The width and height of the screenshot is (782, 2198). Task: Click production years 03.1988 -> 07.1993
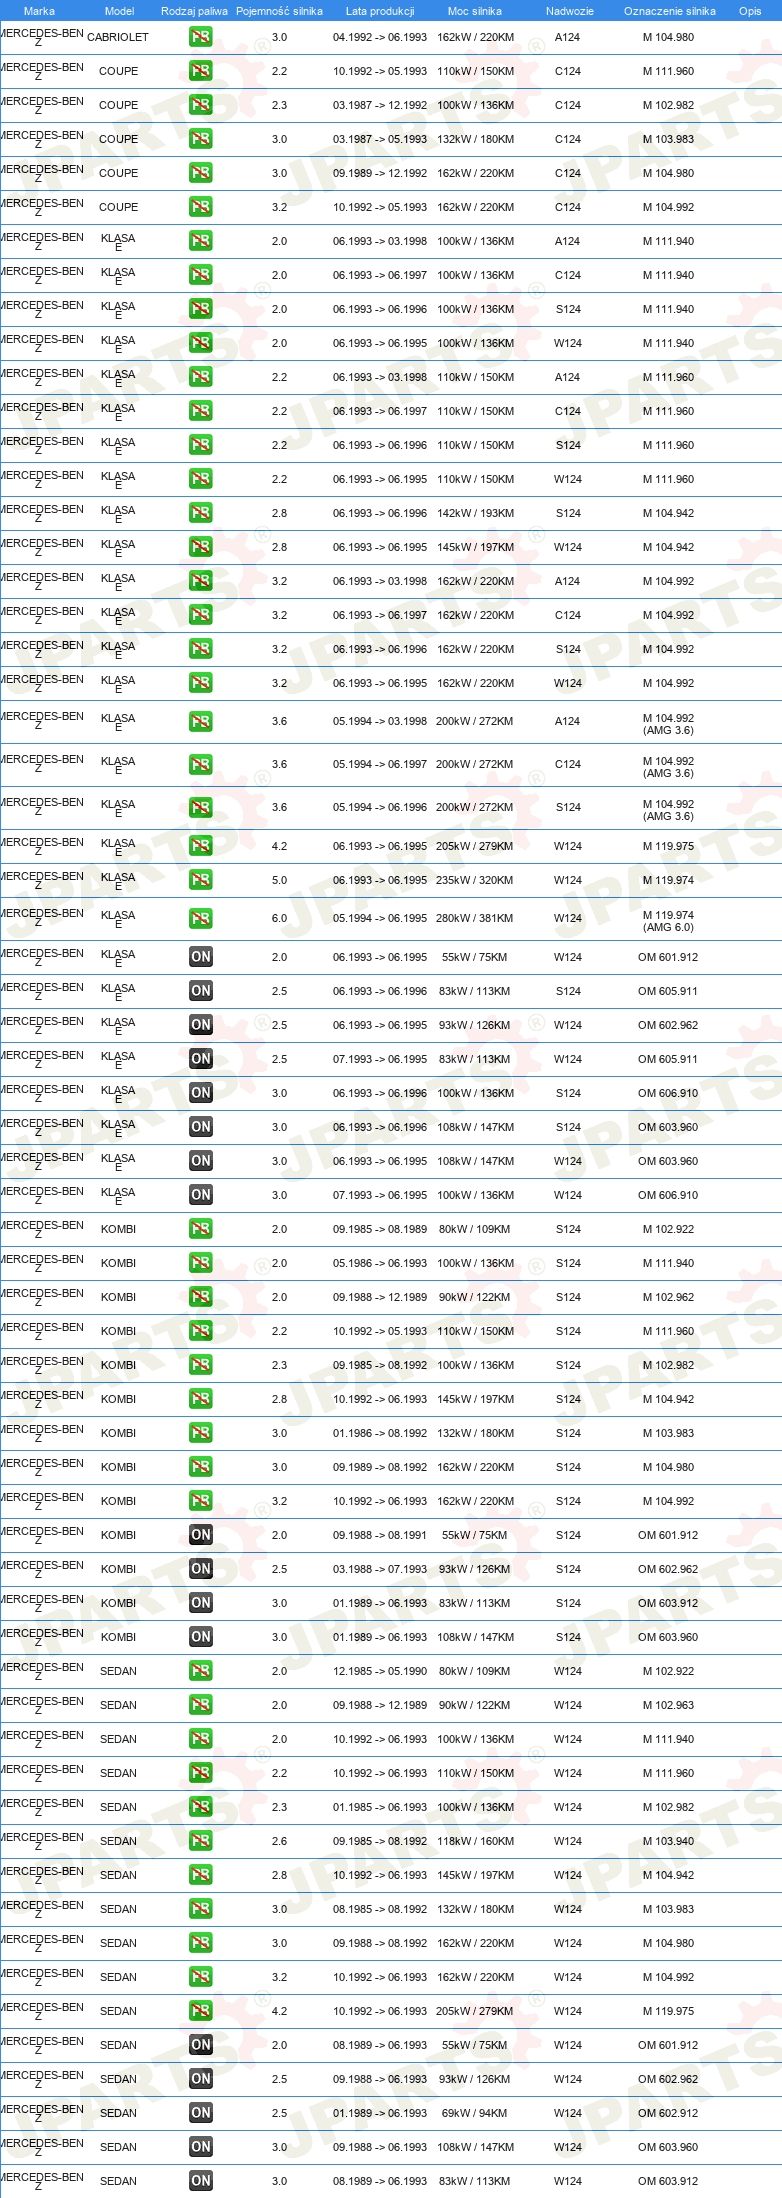[380, 1569]
